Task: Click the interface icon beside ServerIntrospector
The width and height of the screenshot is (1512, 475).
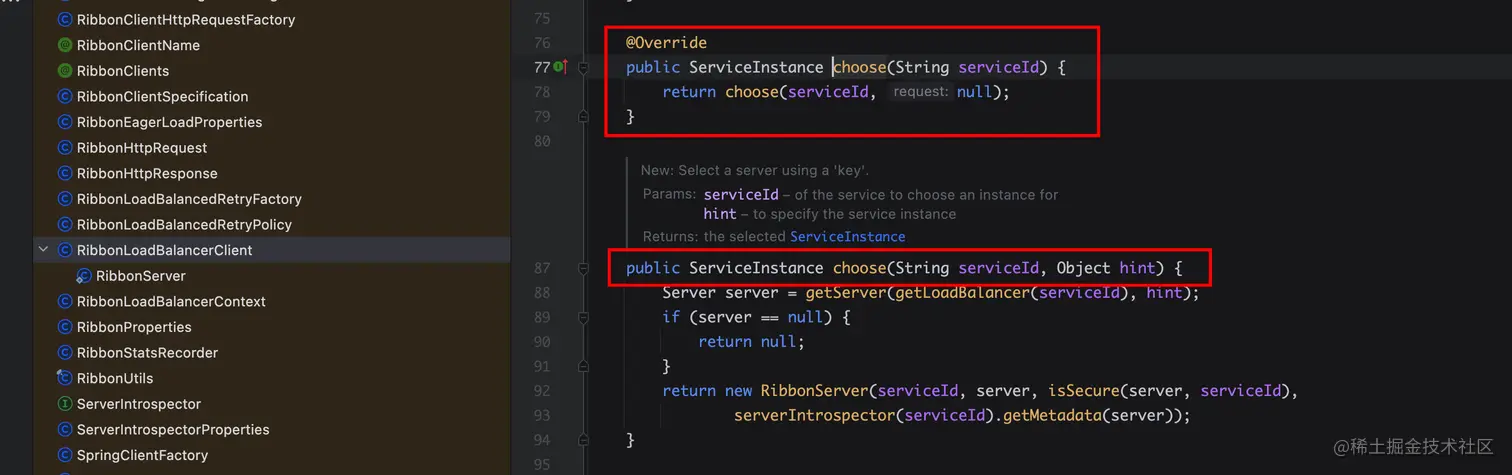Action: click(65, 404)
